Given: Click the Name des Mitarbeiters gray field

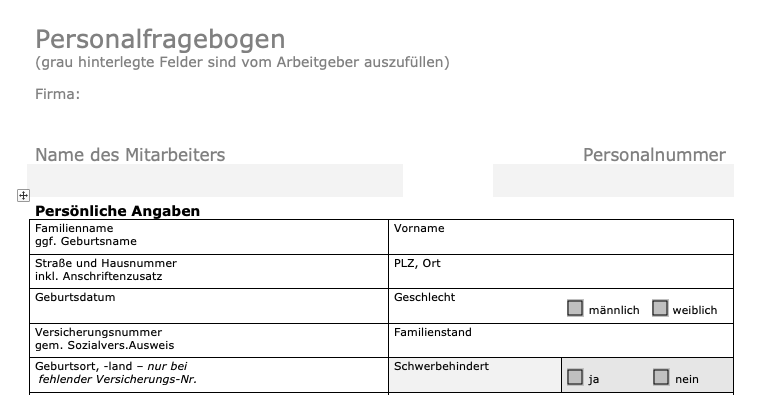Looking at the screenshot, I should click(215, 180).
